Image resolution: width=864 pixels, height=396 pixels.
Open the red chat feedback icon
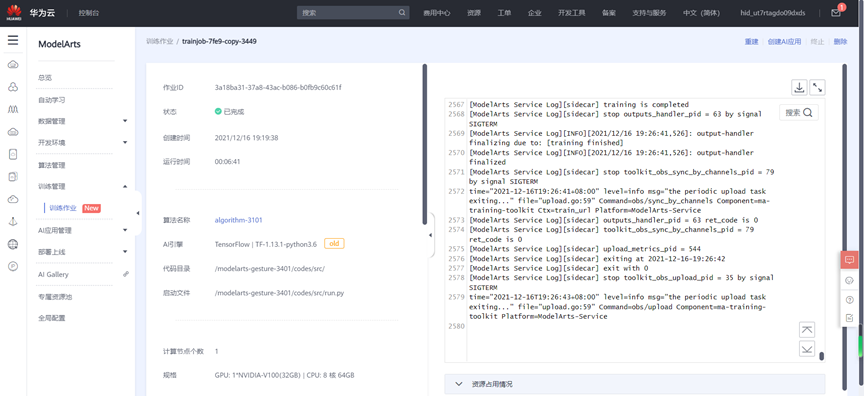click(x=850, y=260)
